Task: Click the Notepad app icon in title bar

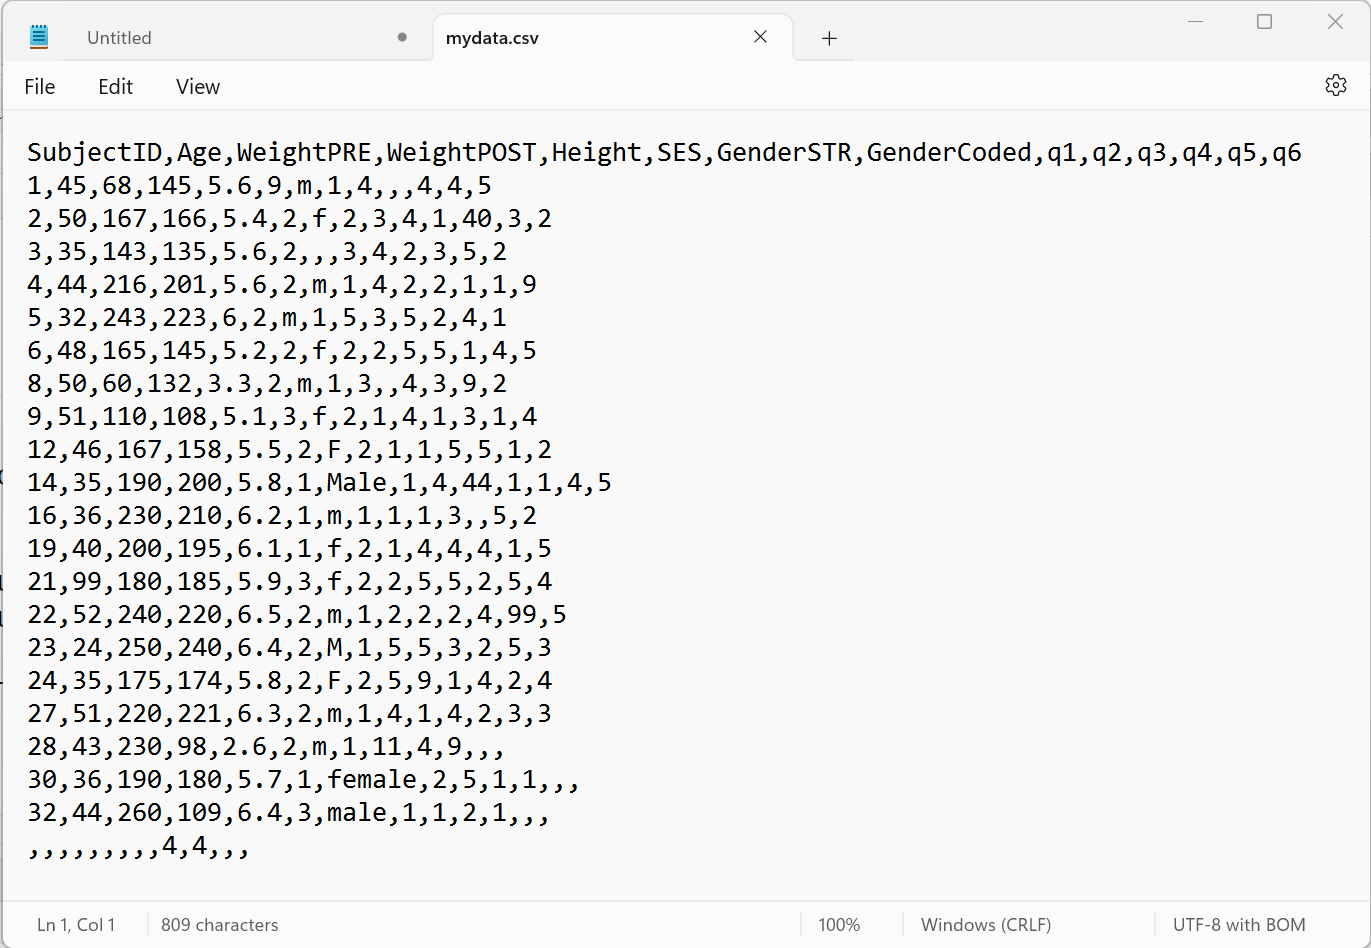Action: click(39, 38)
